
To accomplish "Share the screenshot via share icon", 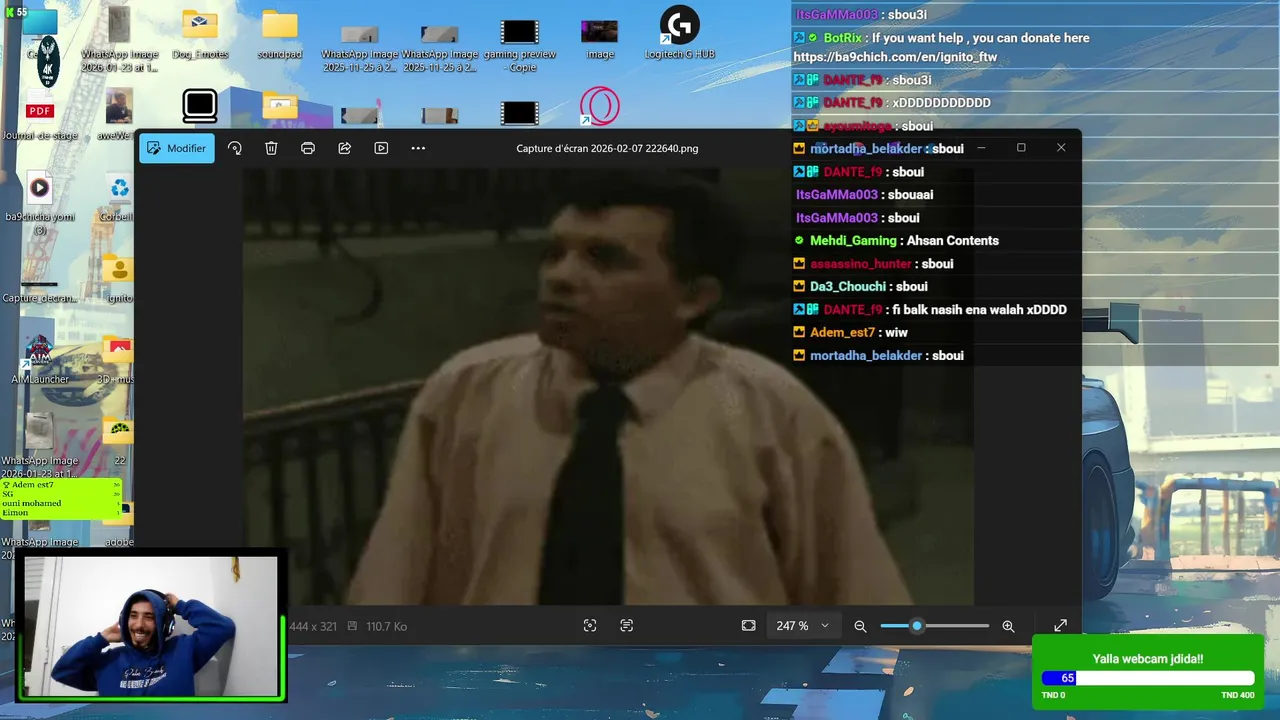I will 345,148.
